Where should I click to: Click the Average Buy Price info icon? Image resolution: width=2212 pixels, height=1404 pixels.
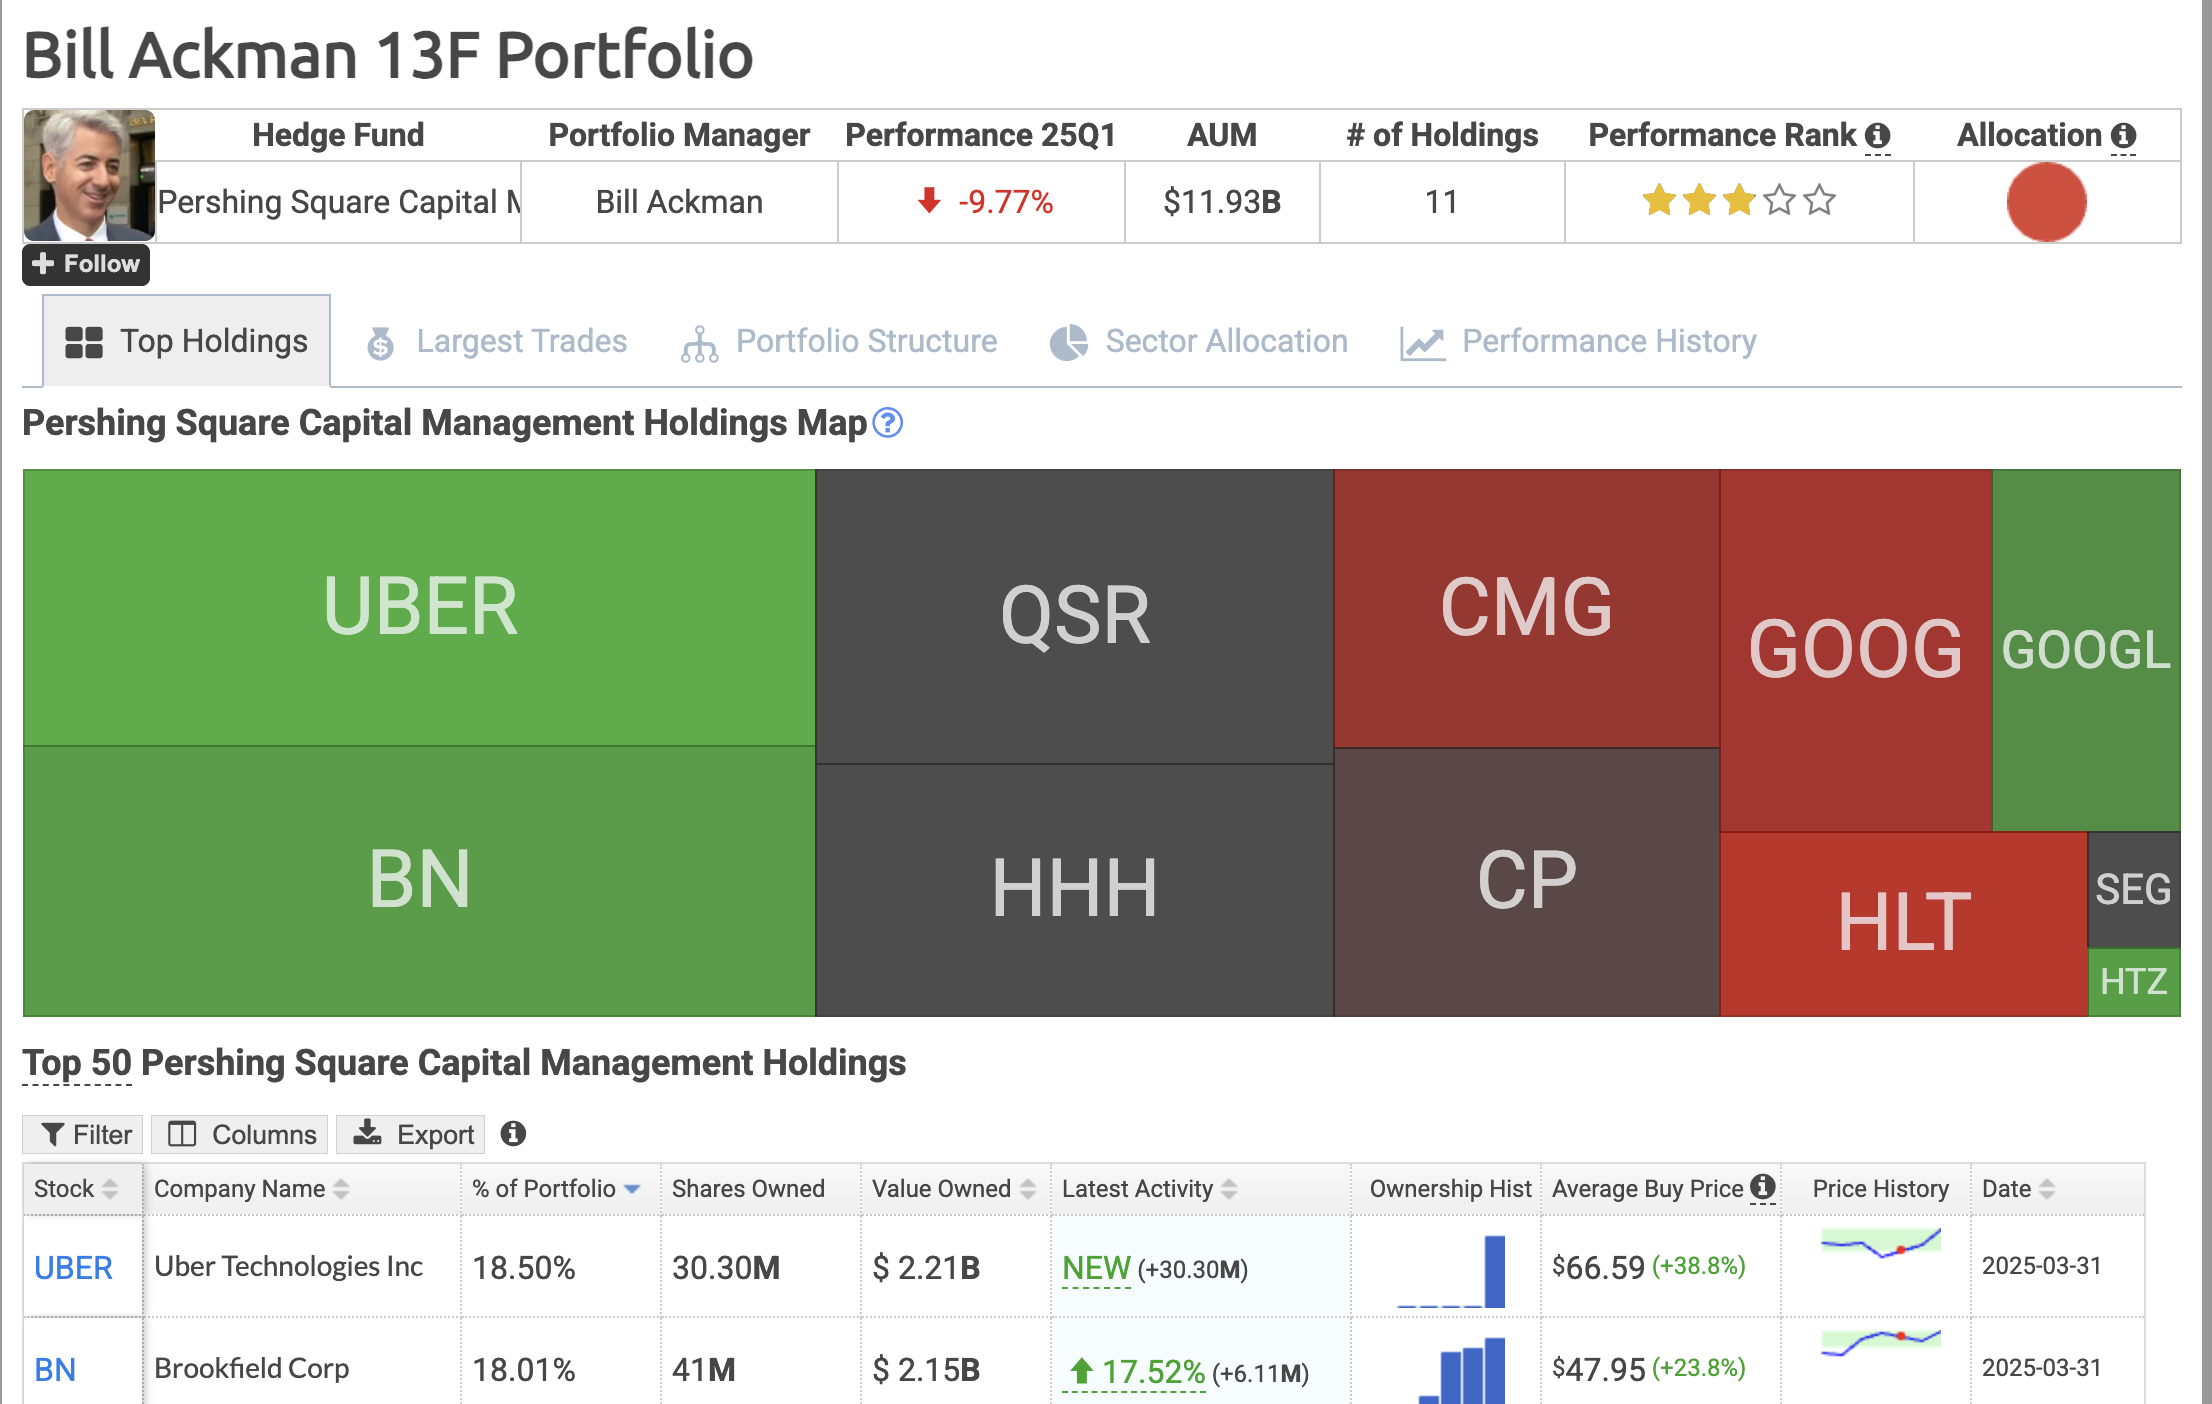coord(1763,1187)
